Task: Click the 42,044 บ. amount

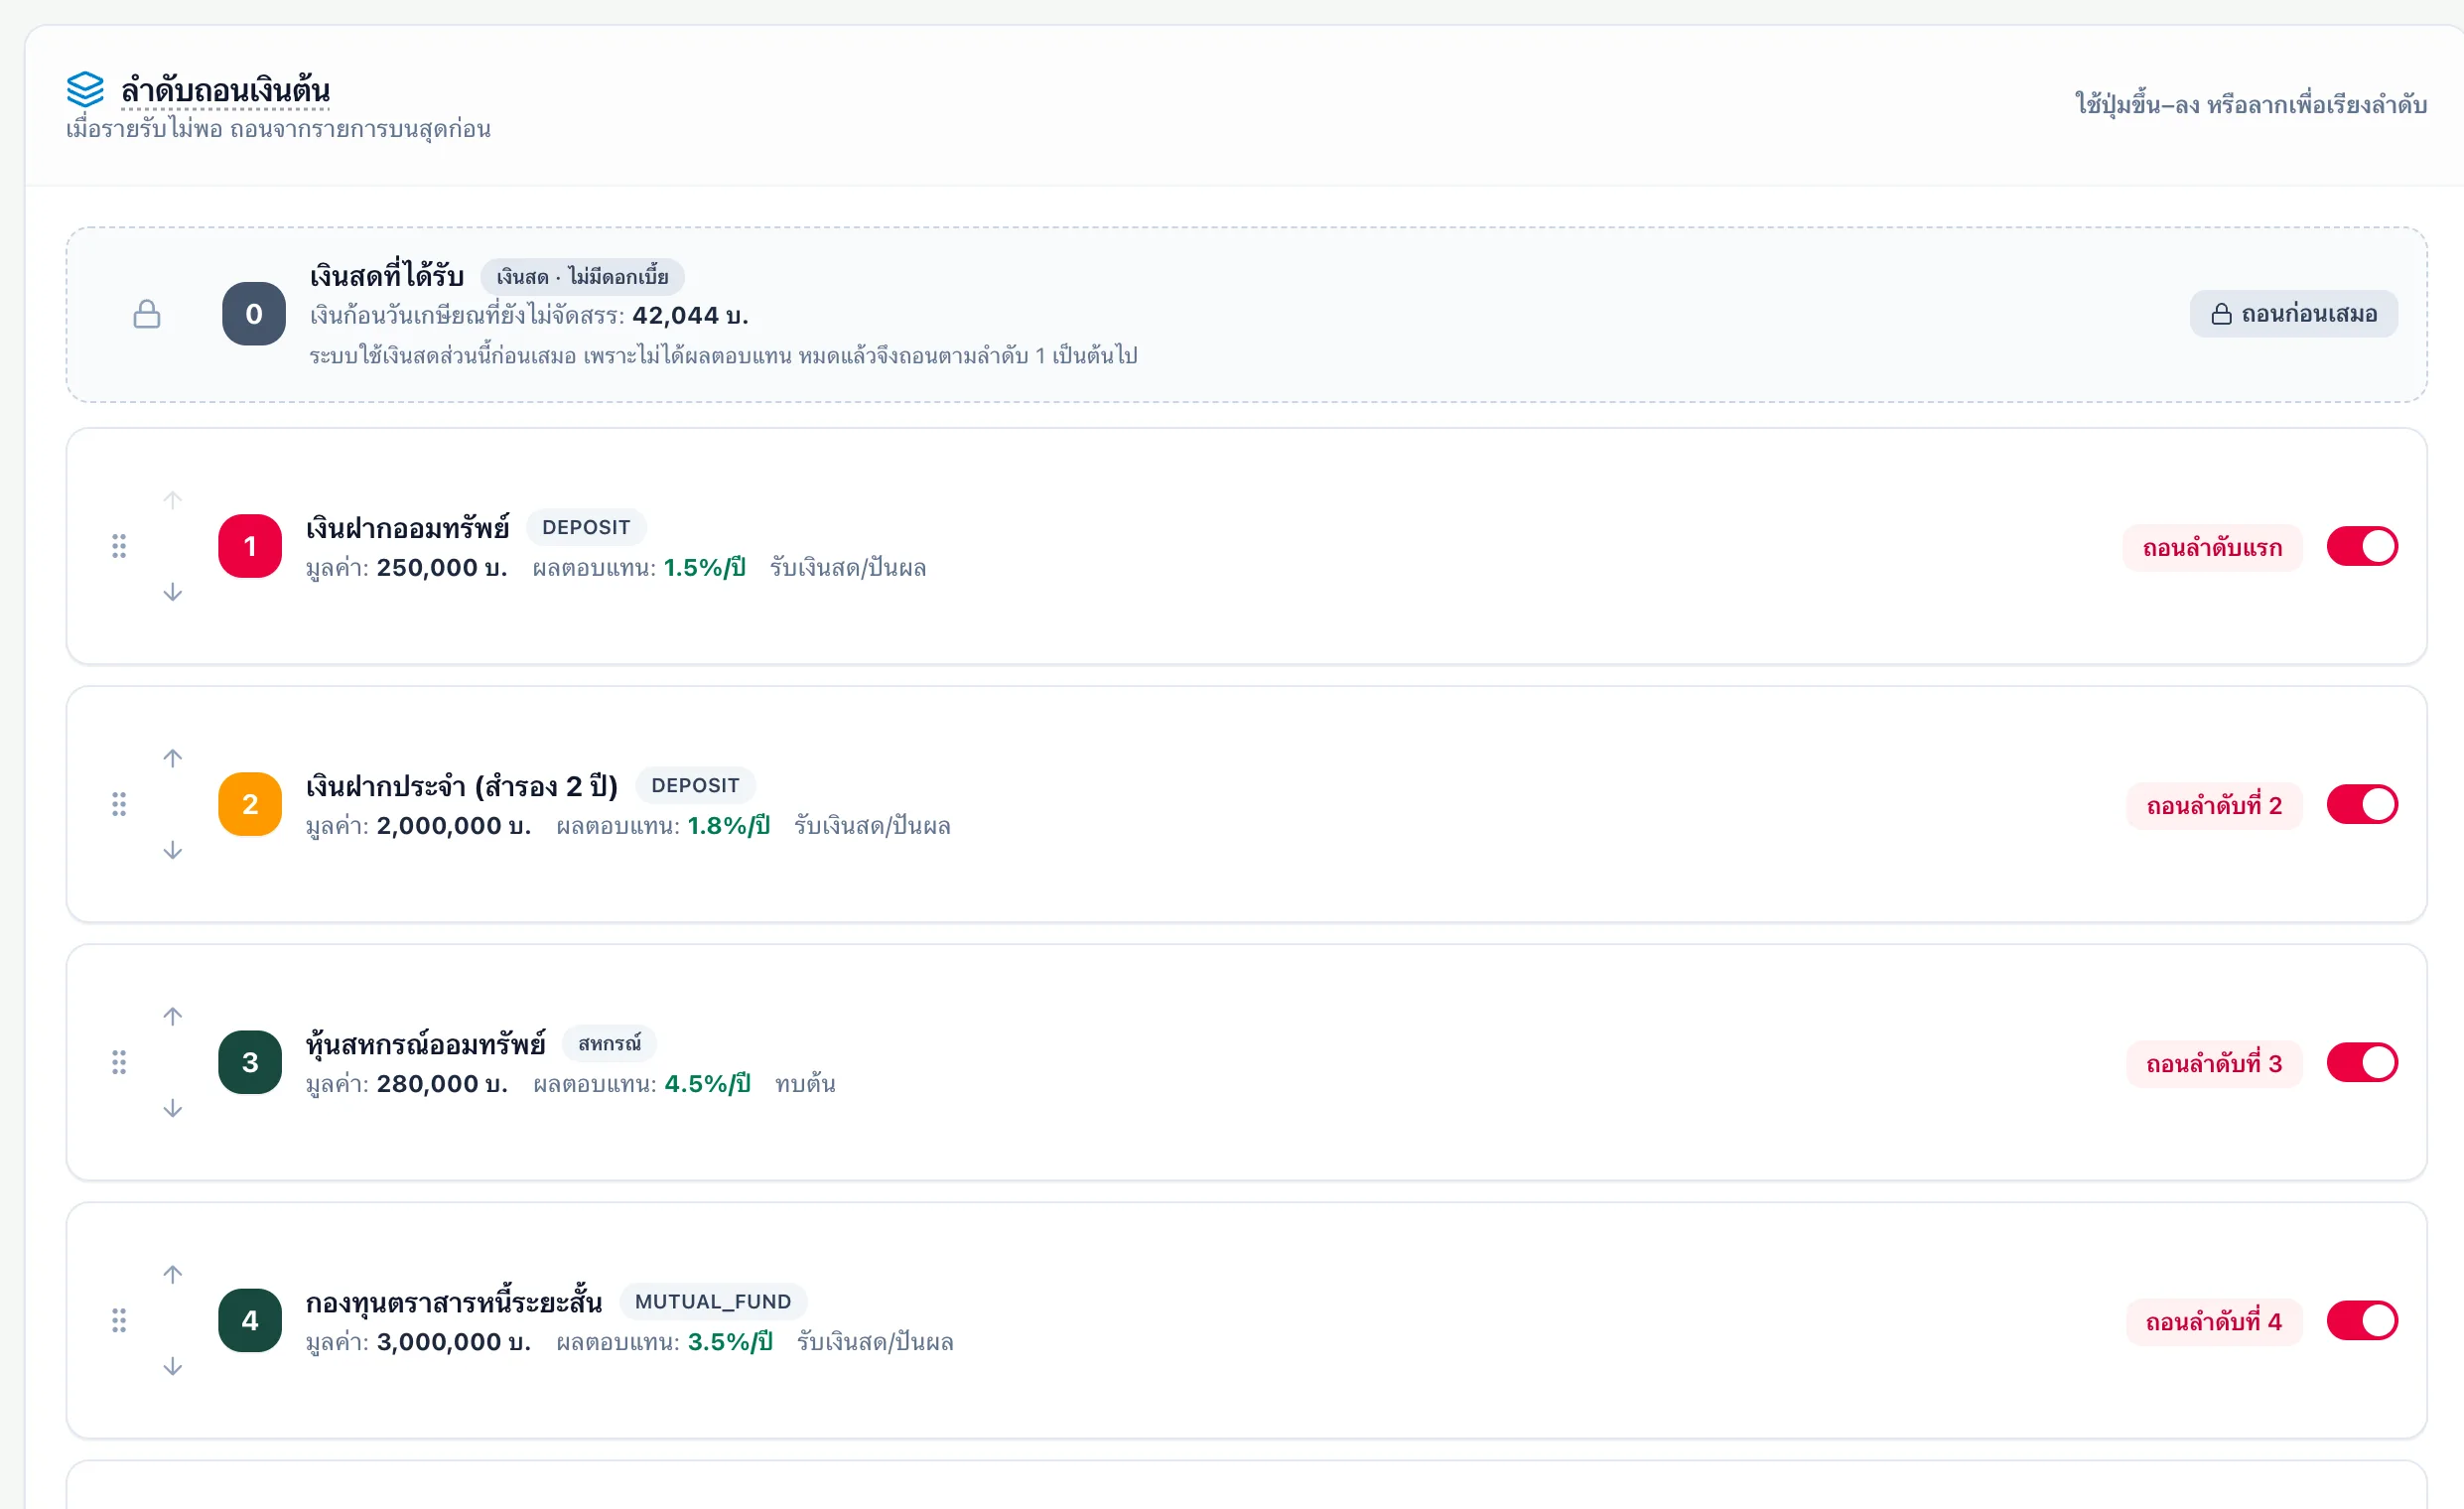Action: pyautogui.click(x=690, y=316)
